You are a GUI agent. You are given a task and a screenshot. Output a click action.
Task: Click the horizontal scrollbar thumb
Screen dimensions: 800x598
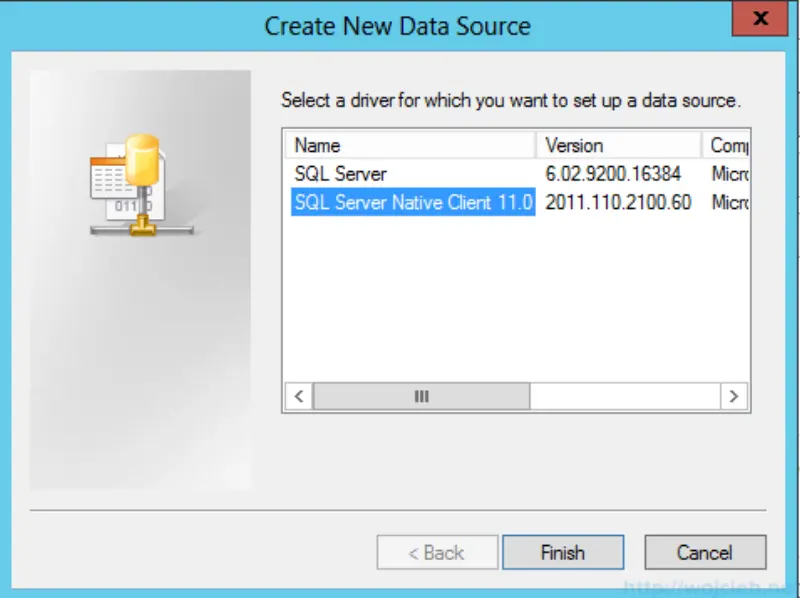pyautogui.click(x=420, y=396)
